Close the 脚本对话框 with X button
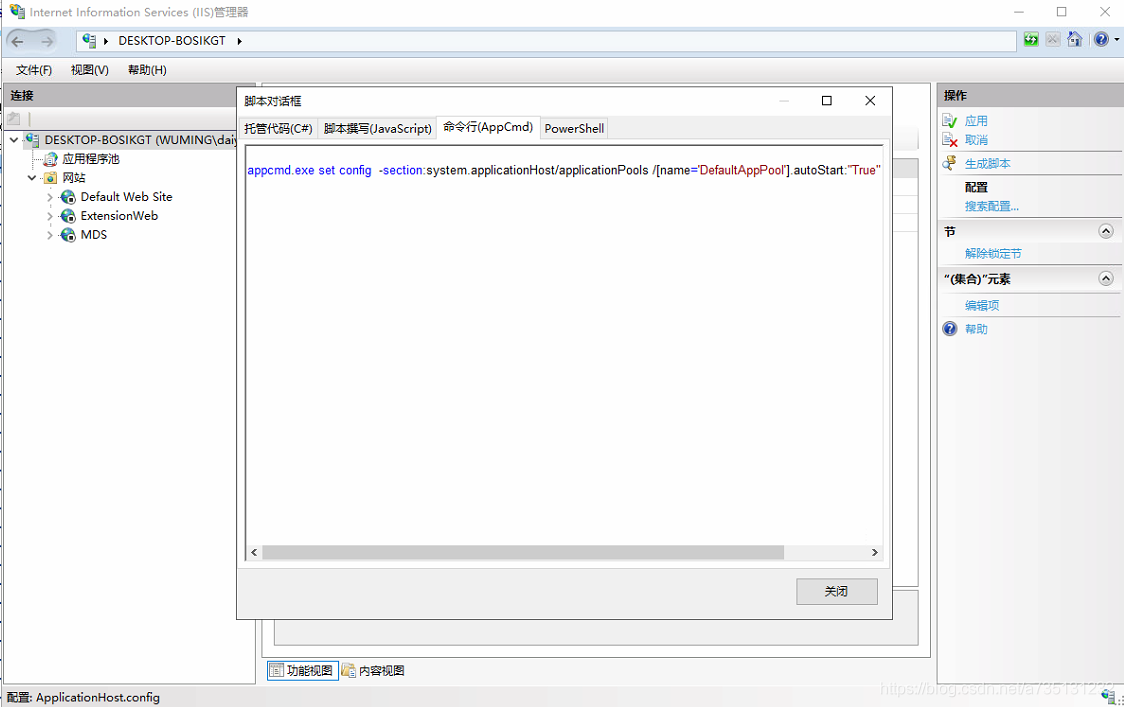 870,101
